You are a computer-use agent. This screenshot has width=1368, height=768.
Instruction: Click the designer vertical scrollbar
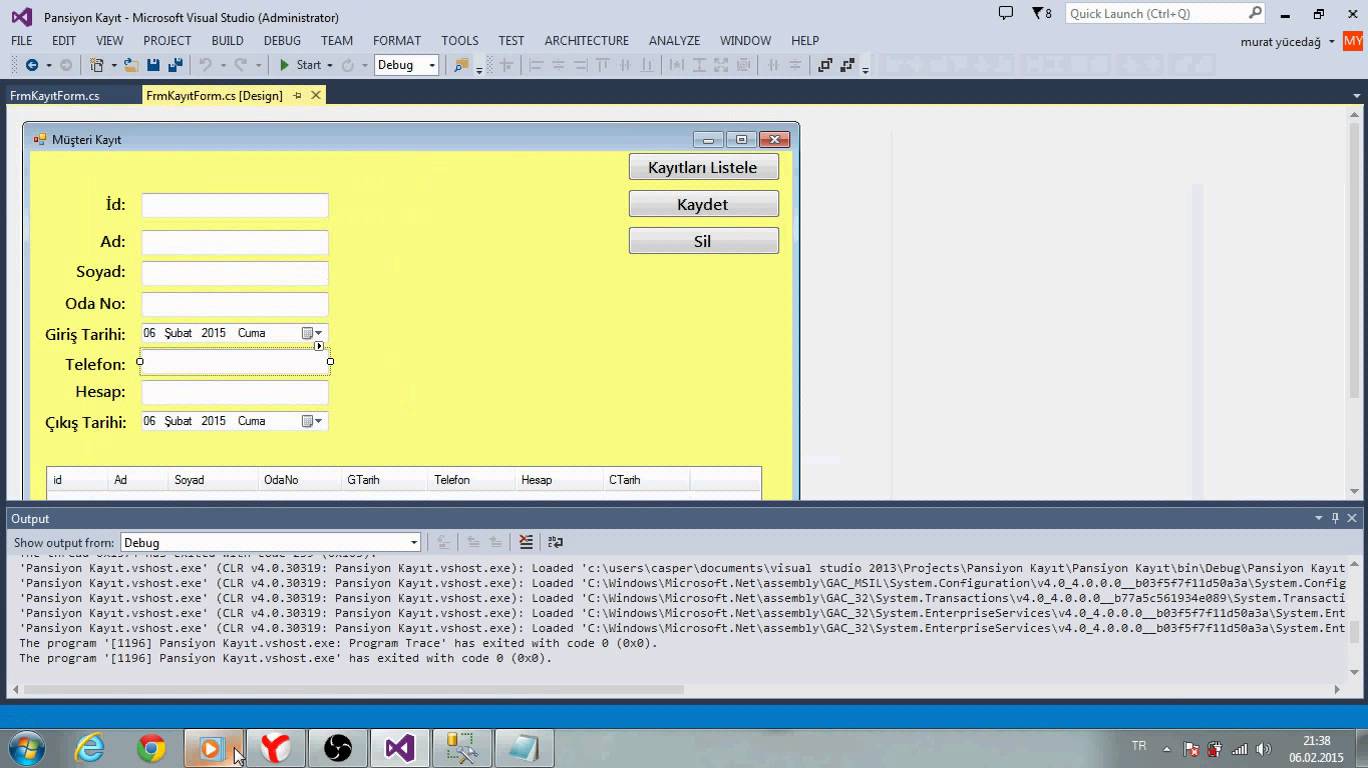[1356, 260]
